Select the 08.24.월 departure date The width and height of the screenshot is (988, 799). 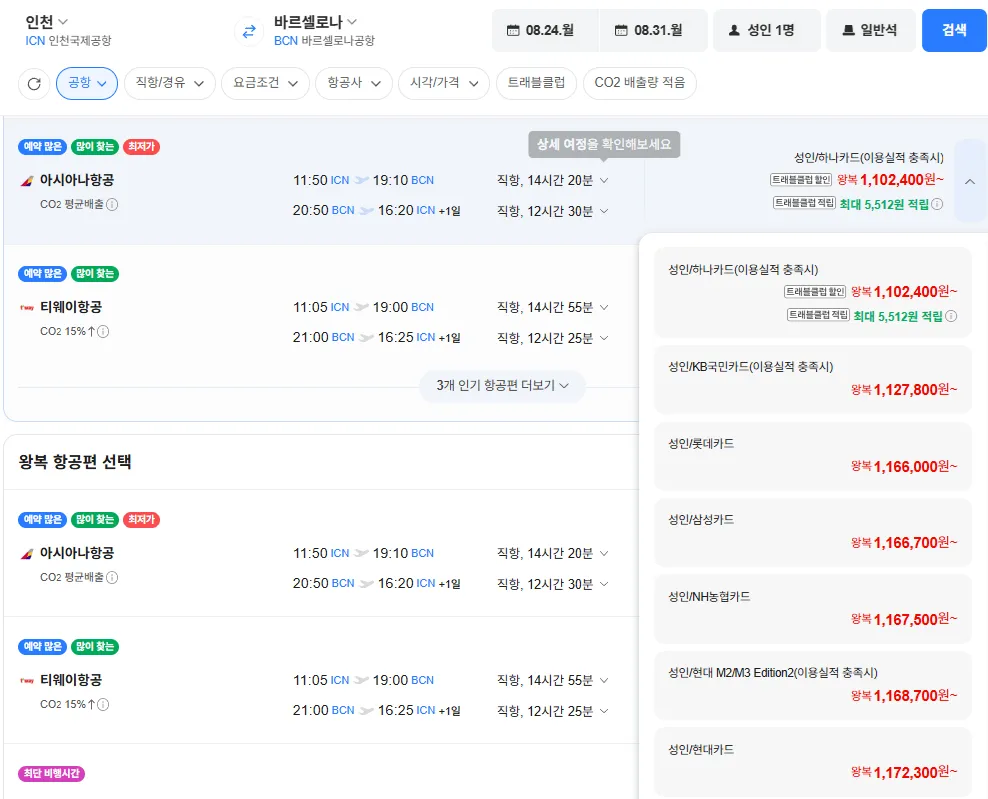545,30
